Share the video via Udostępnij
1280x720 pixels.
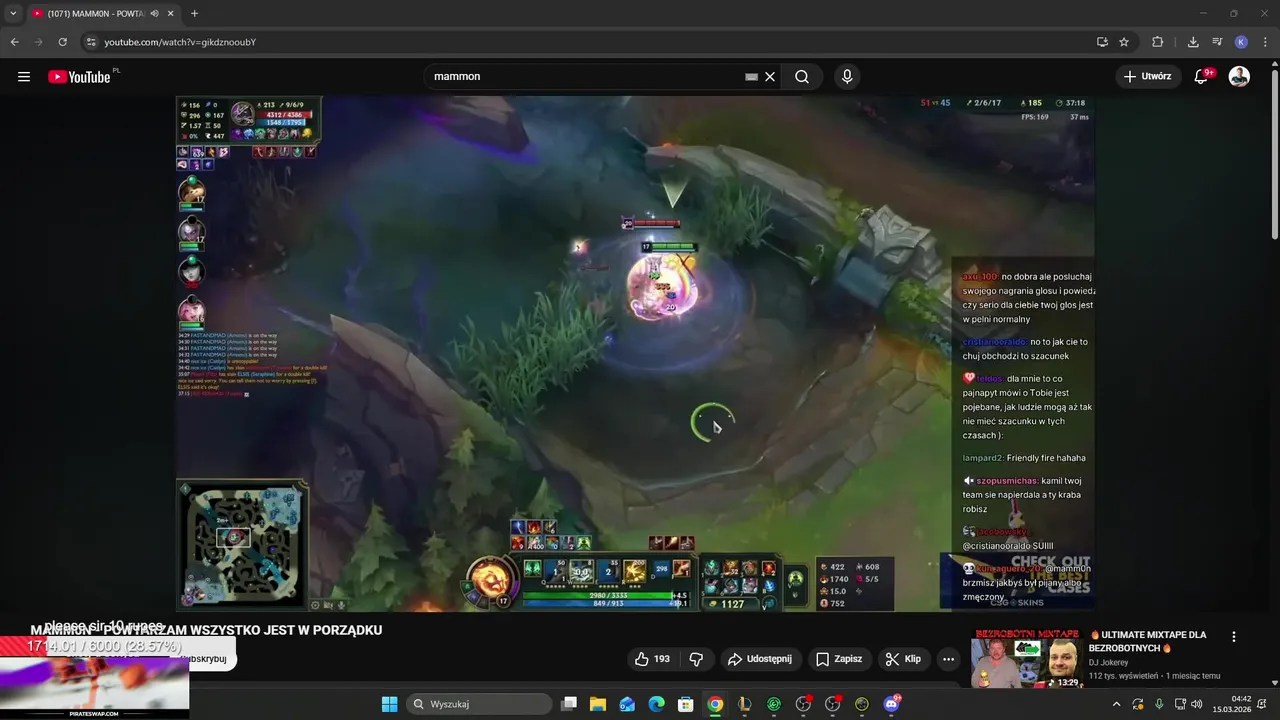(760, 659)
